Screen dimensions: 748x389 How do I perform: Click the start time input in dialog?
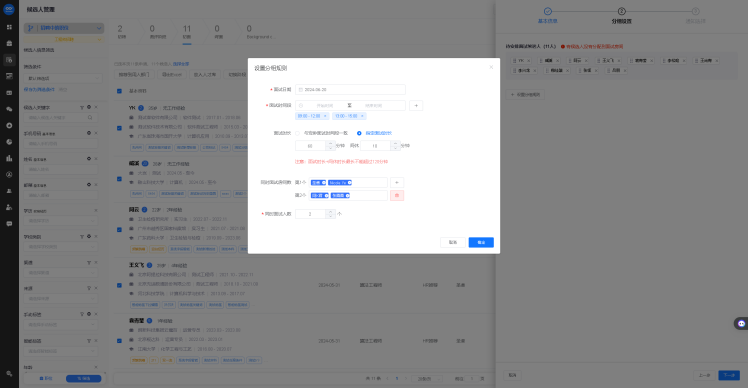pyautogui.click(x=324, y=105)
